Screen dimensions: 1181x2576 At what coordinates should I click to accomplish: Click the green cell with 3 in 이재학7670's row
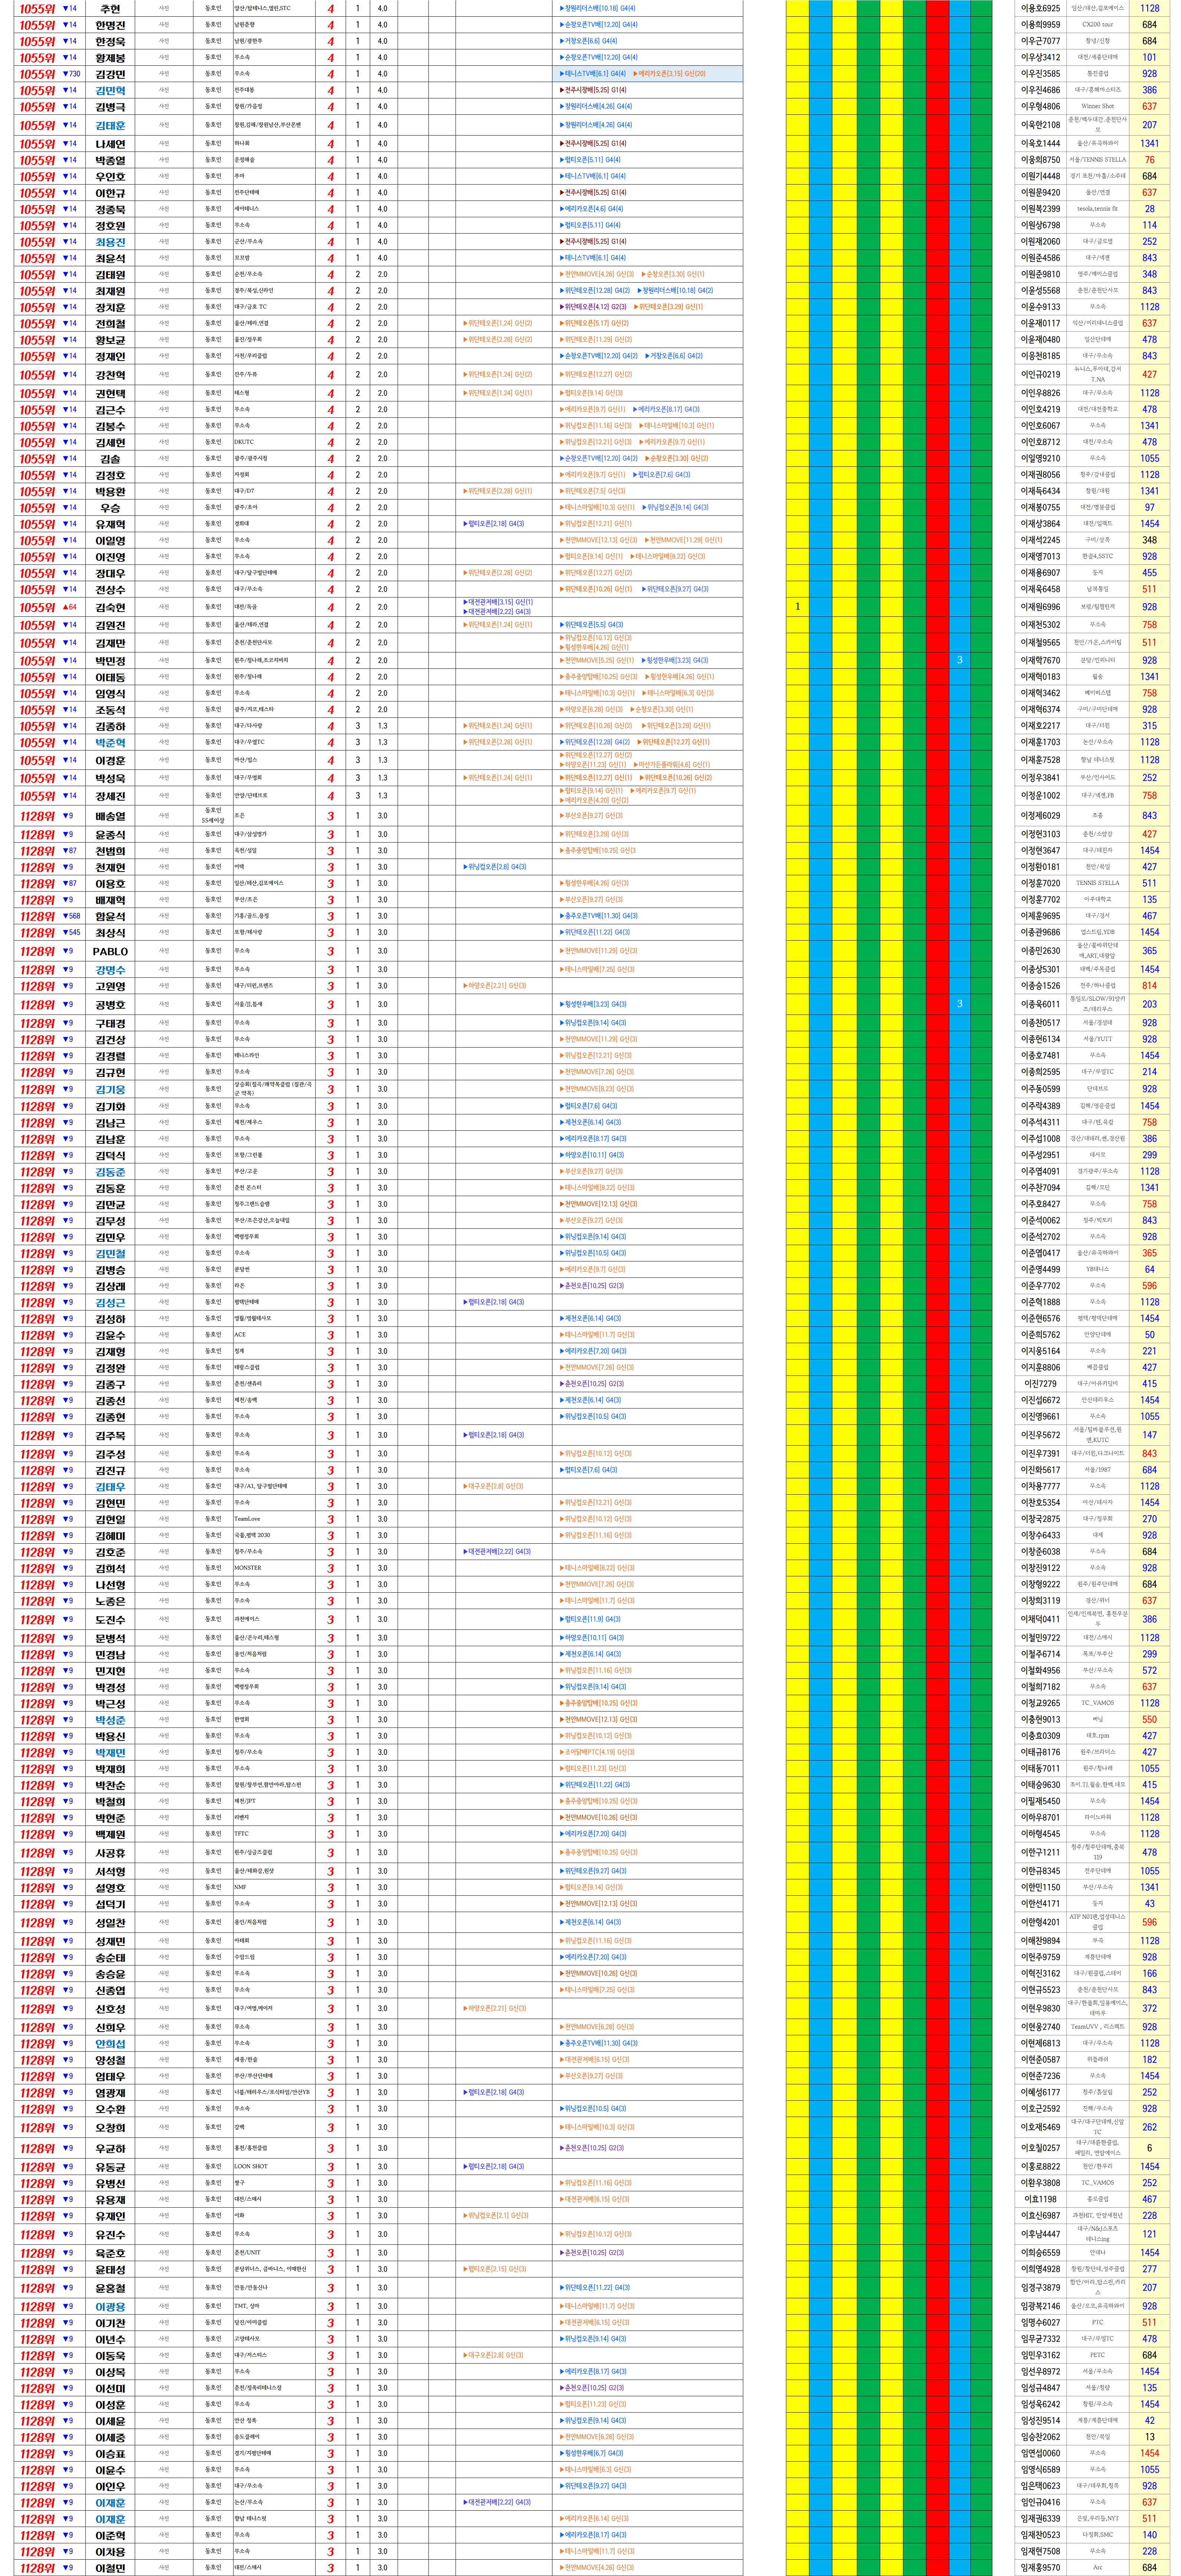pyautogui.click(x=960, y=660)
